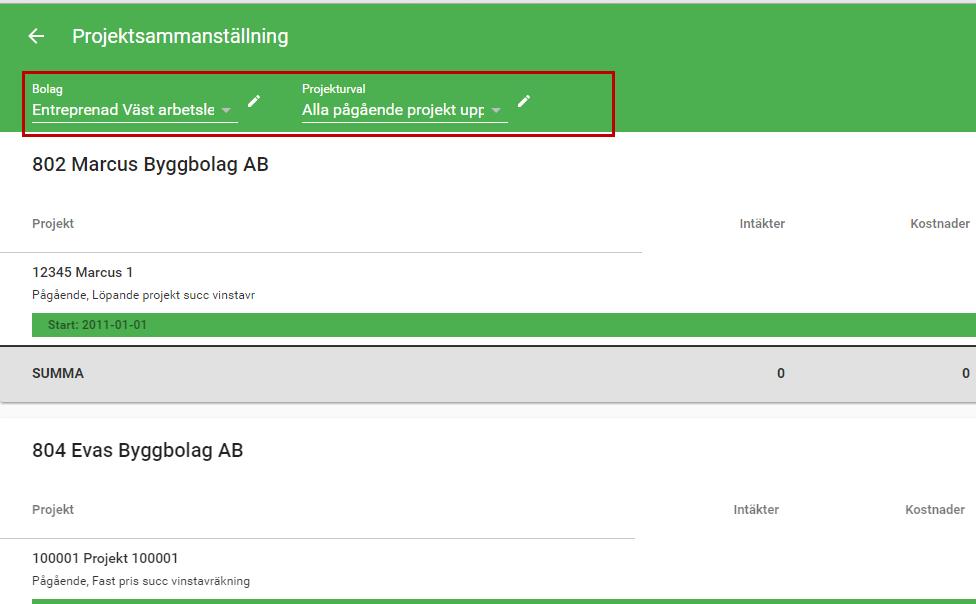The image size is (976, 604).
Task: Click Pågående, Fast pris succ vinstavräkning text
Action: 141,581
